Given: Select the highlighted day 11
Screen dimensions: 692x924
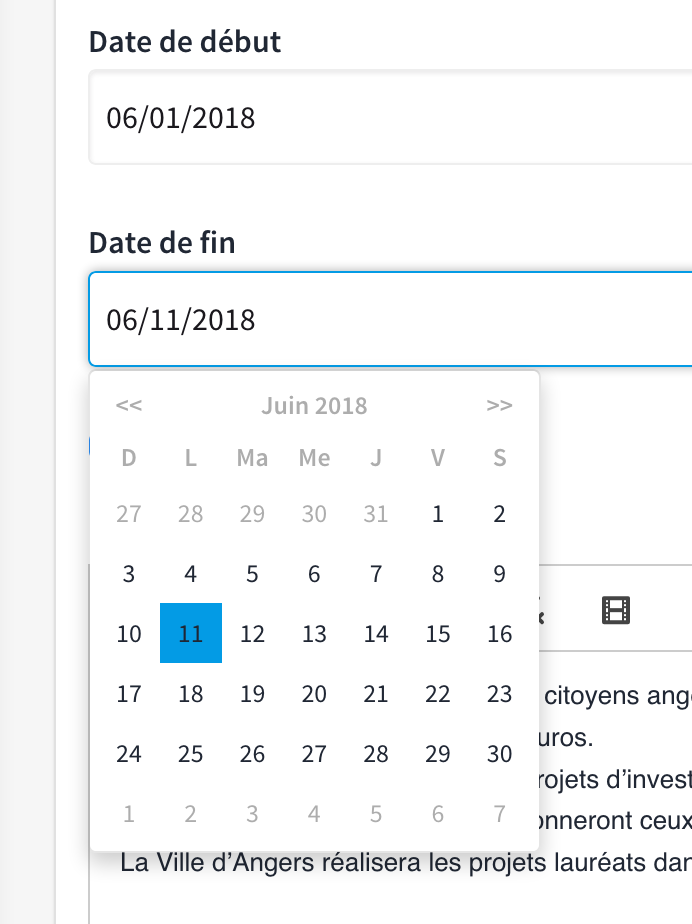Looking at the screenshot, I should click(191, 633).
